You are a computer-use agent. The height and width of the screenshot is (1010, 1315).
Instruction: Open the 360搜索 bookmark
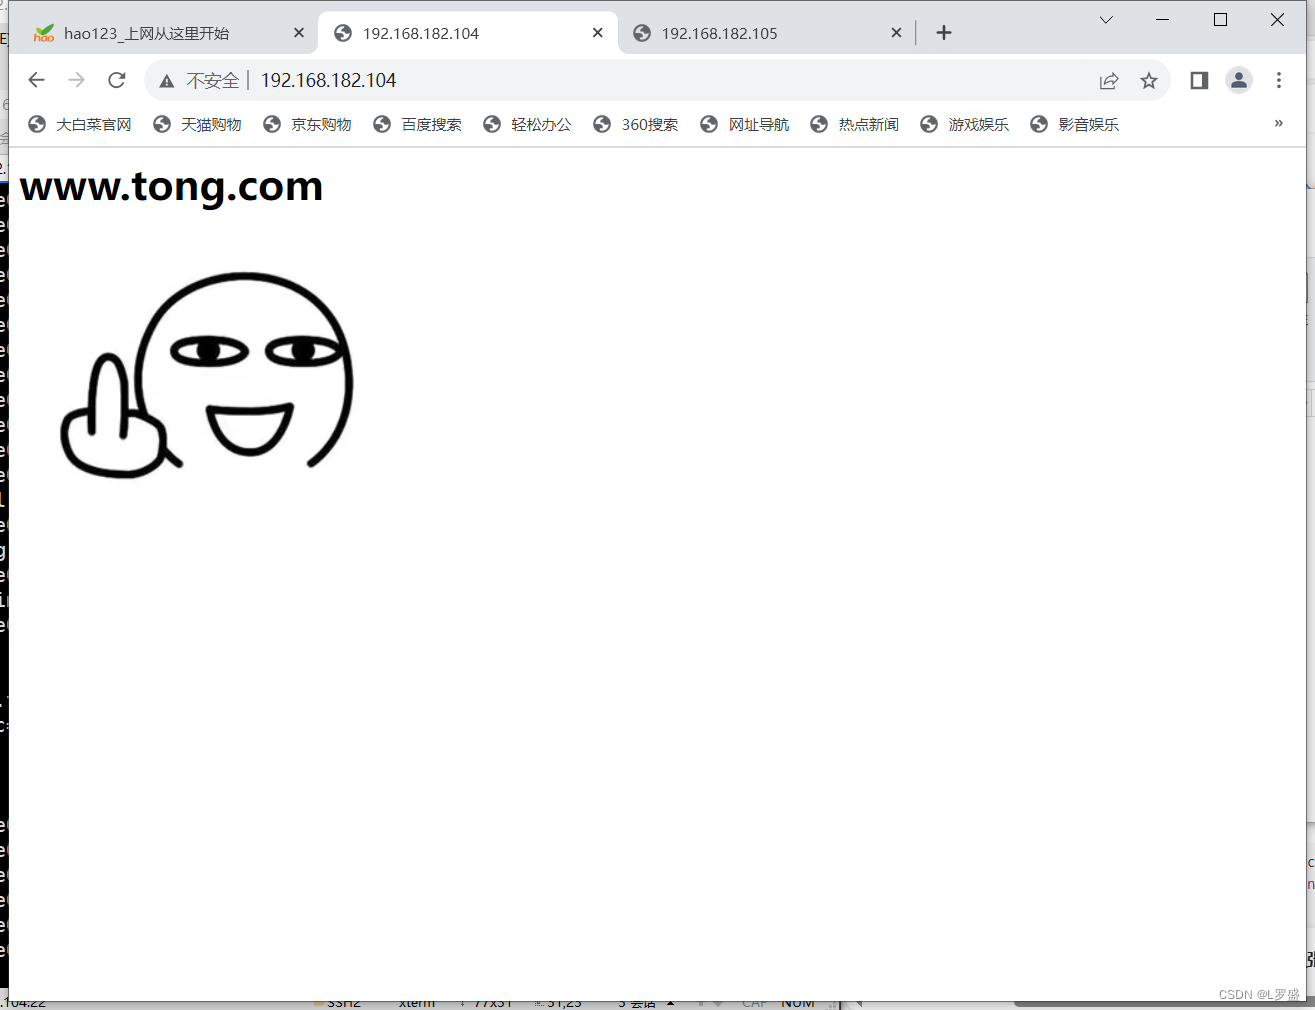tap(636, 124)
